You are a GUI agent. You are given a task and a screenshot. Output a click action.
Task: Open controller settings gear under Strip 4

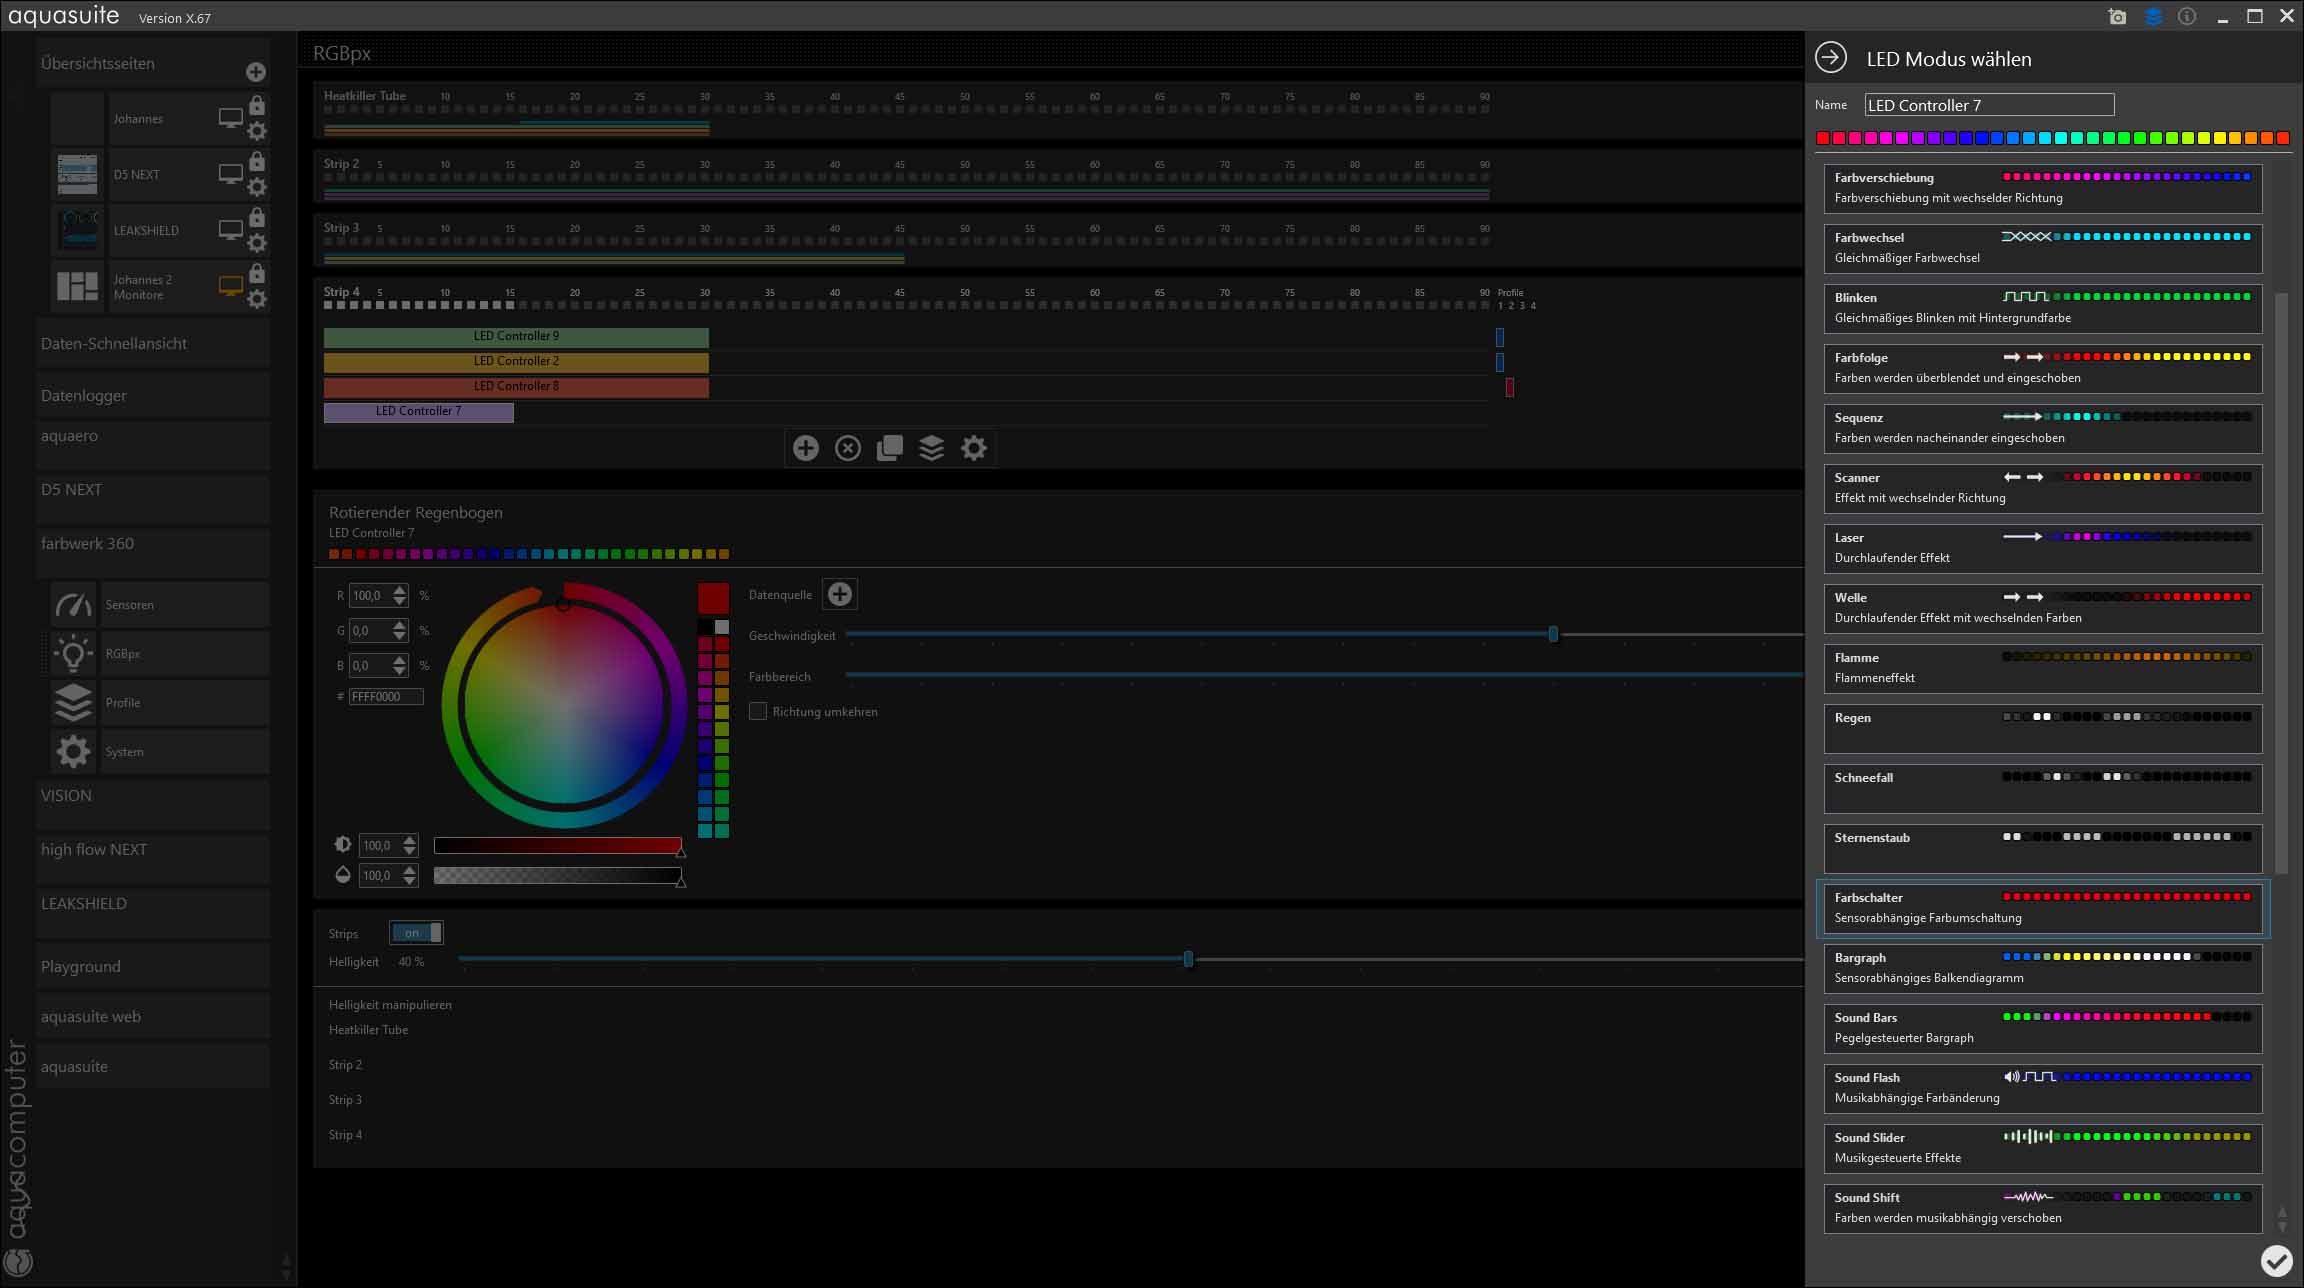point(974,448)
